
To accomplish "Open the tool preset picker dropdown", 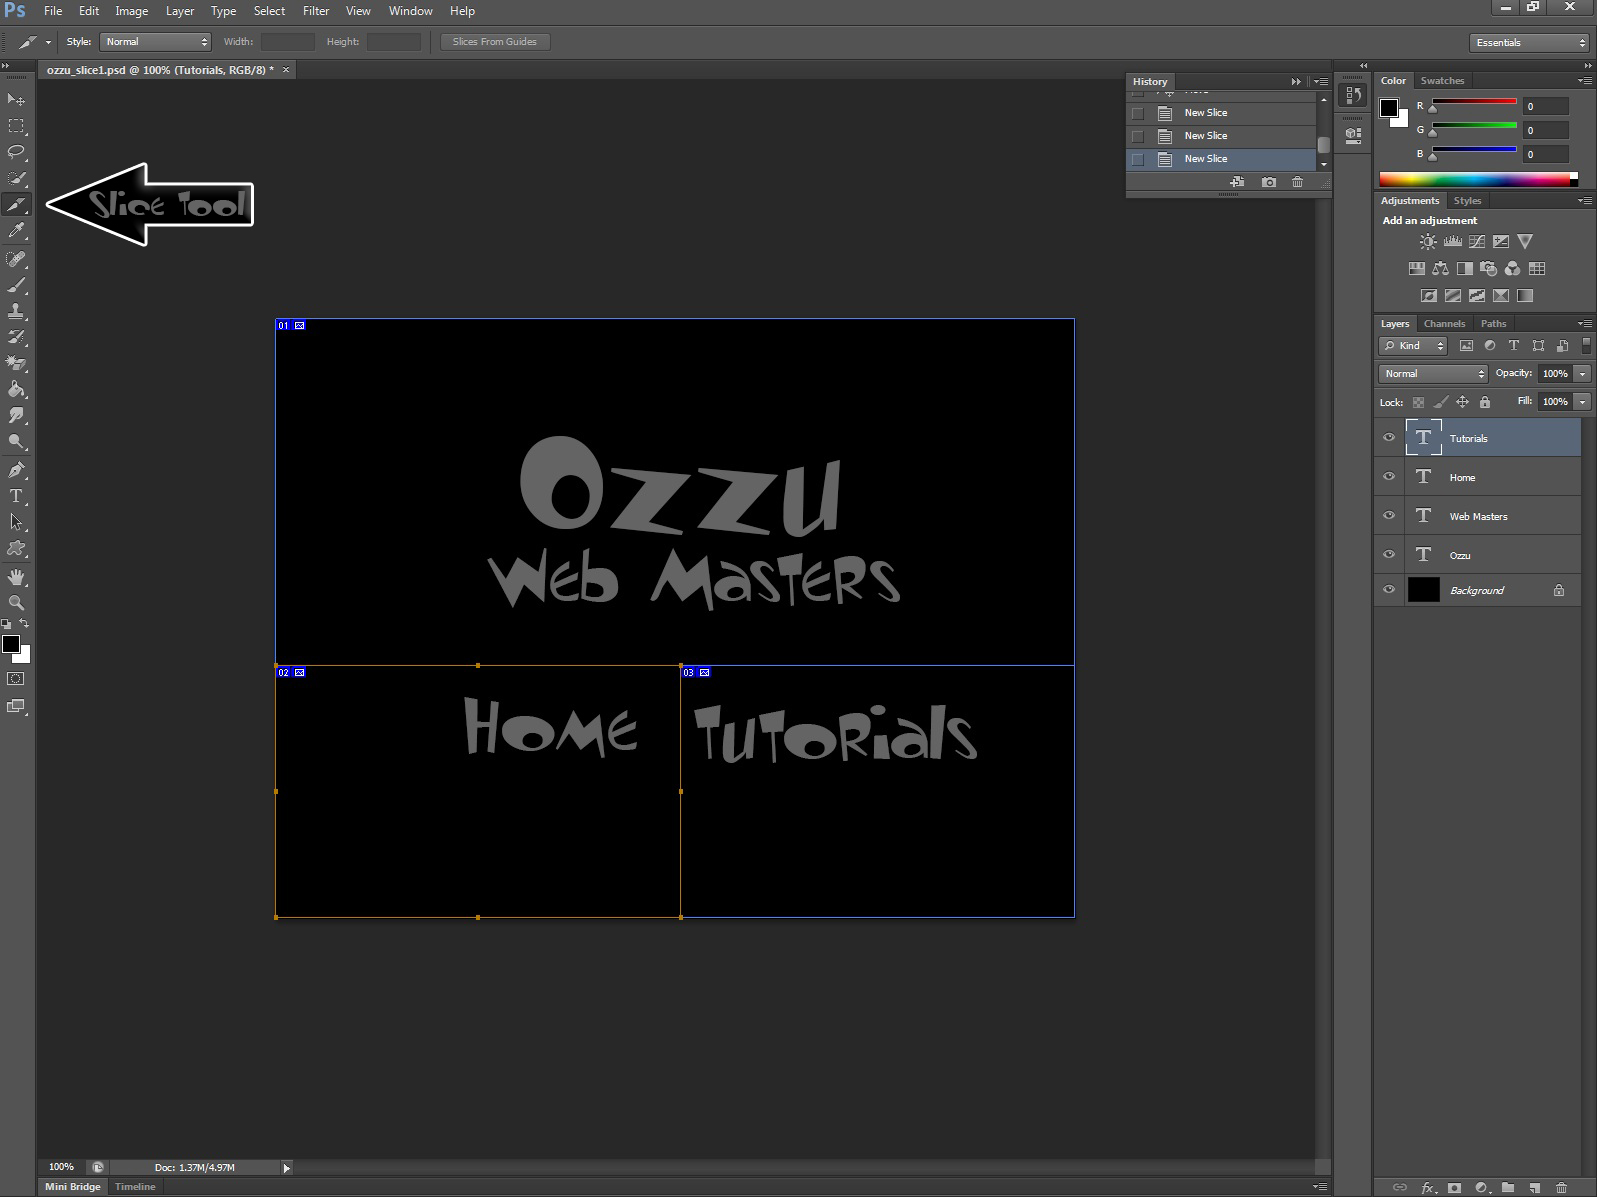I will coord(48,42).
